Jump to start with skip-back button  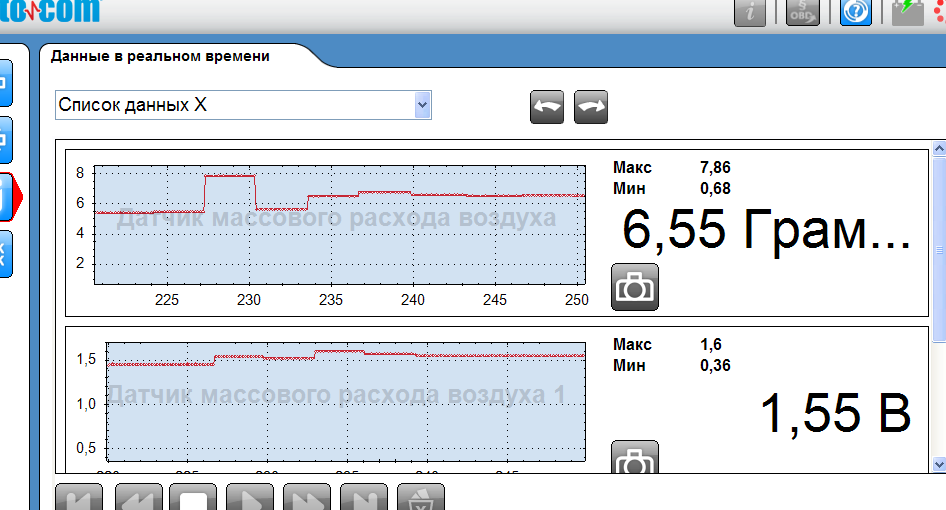pyautogui.click(x=78, y=498)
